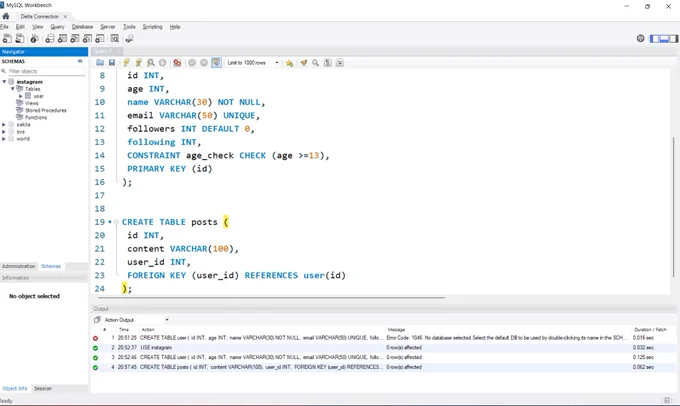
Task: Rollback the current transaction
Action: point(204,63)
